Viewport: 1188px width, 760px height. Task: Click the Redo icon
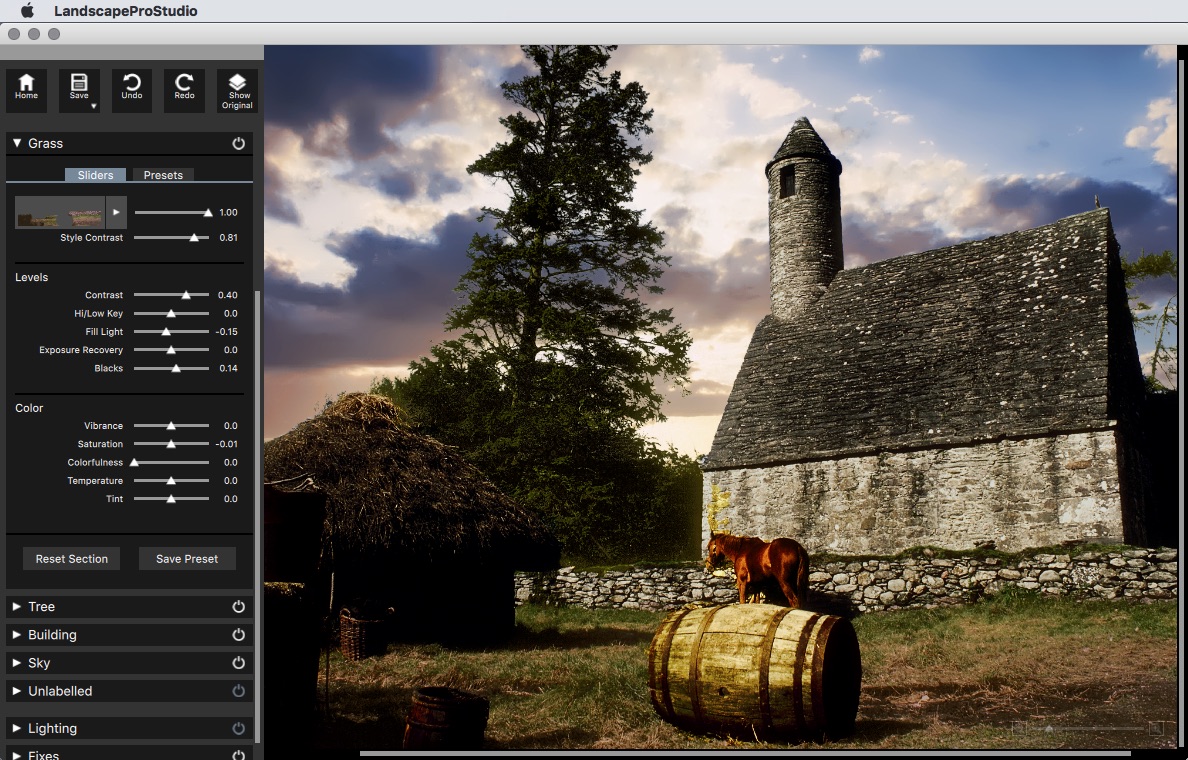click(184, 89)
